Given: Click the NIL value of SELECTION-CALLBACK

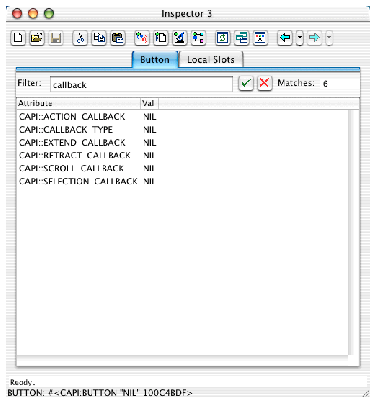Looking at the screenshot, I should point(149,181).
